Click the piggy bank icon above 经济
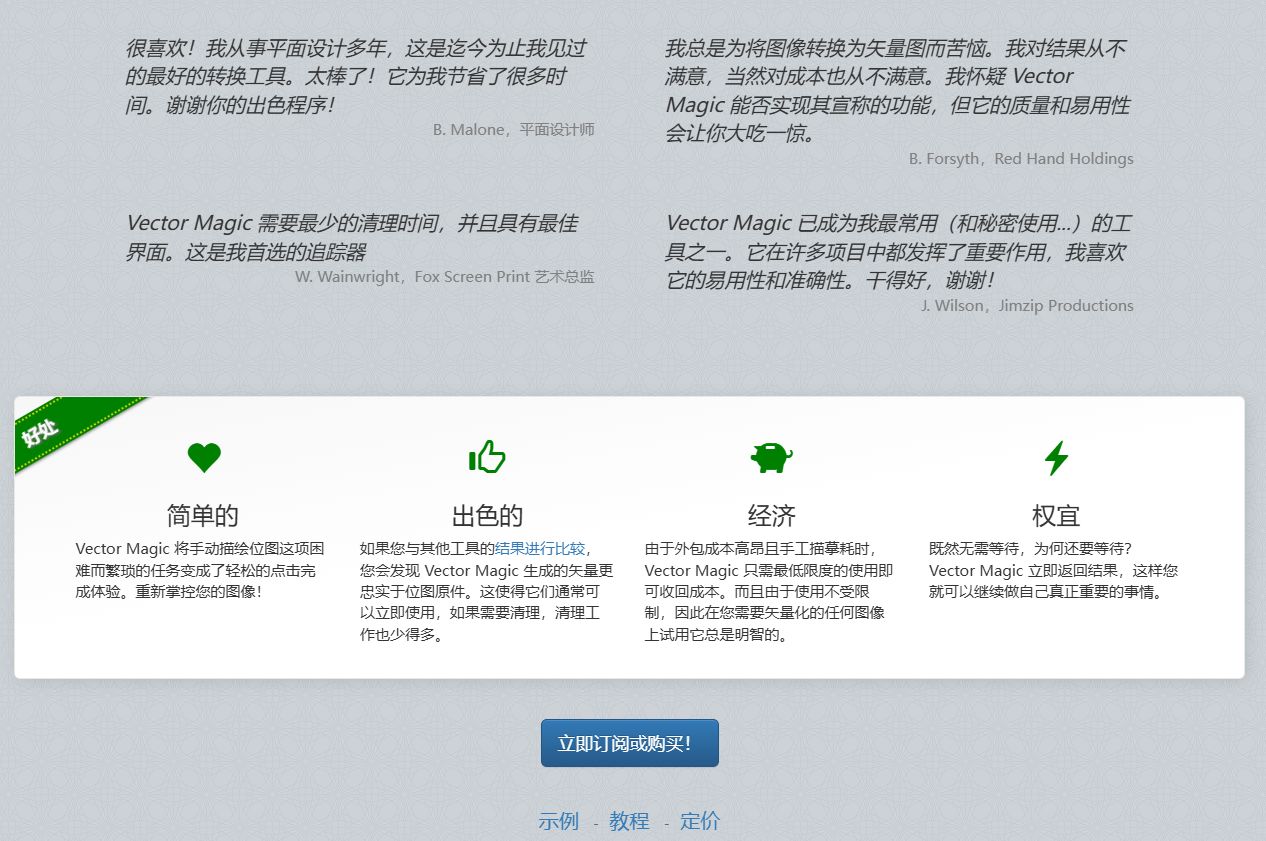The image size is (1266, 841). (771, 457)
